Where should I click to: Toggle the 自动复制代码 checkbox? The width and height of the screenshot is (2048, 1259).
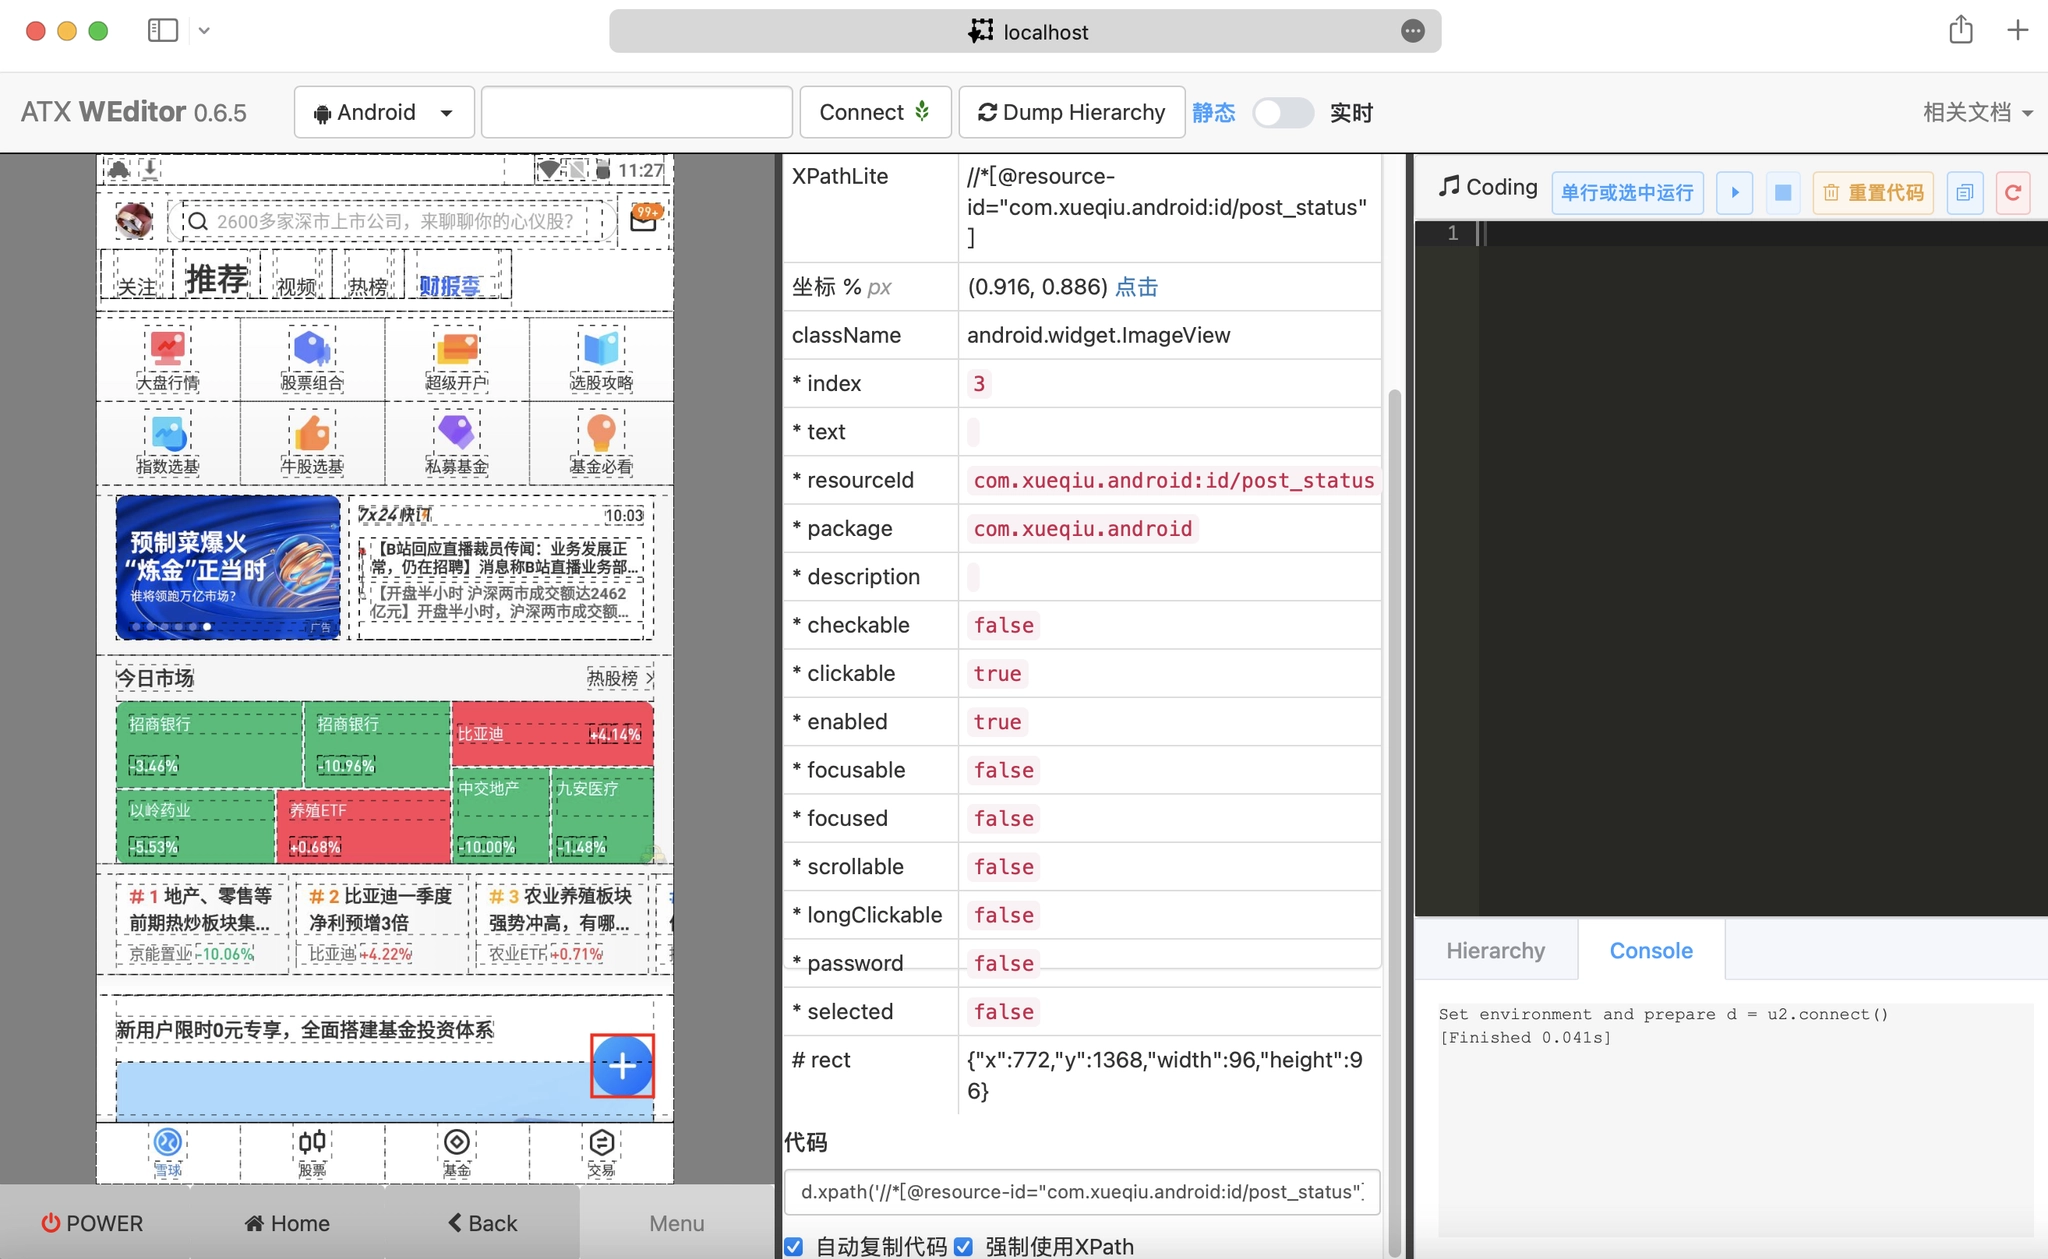click(794, 1246)
